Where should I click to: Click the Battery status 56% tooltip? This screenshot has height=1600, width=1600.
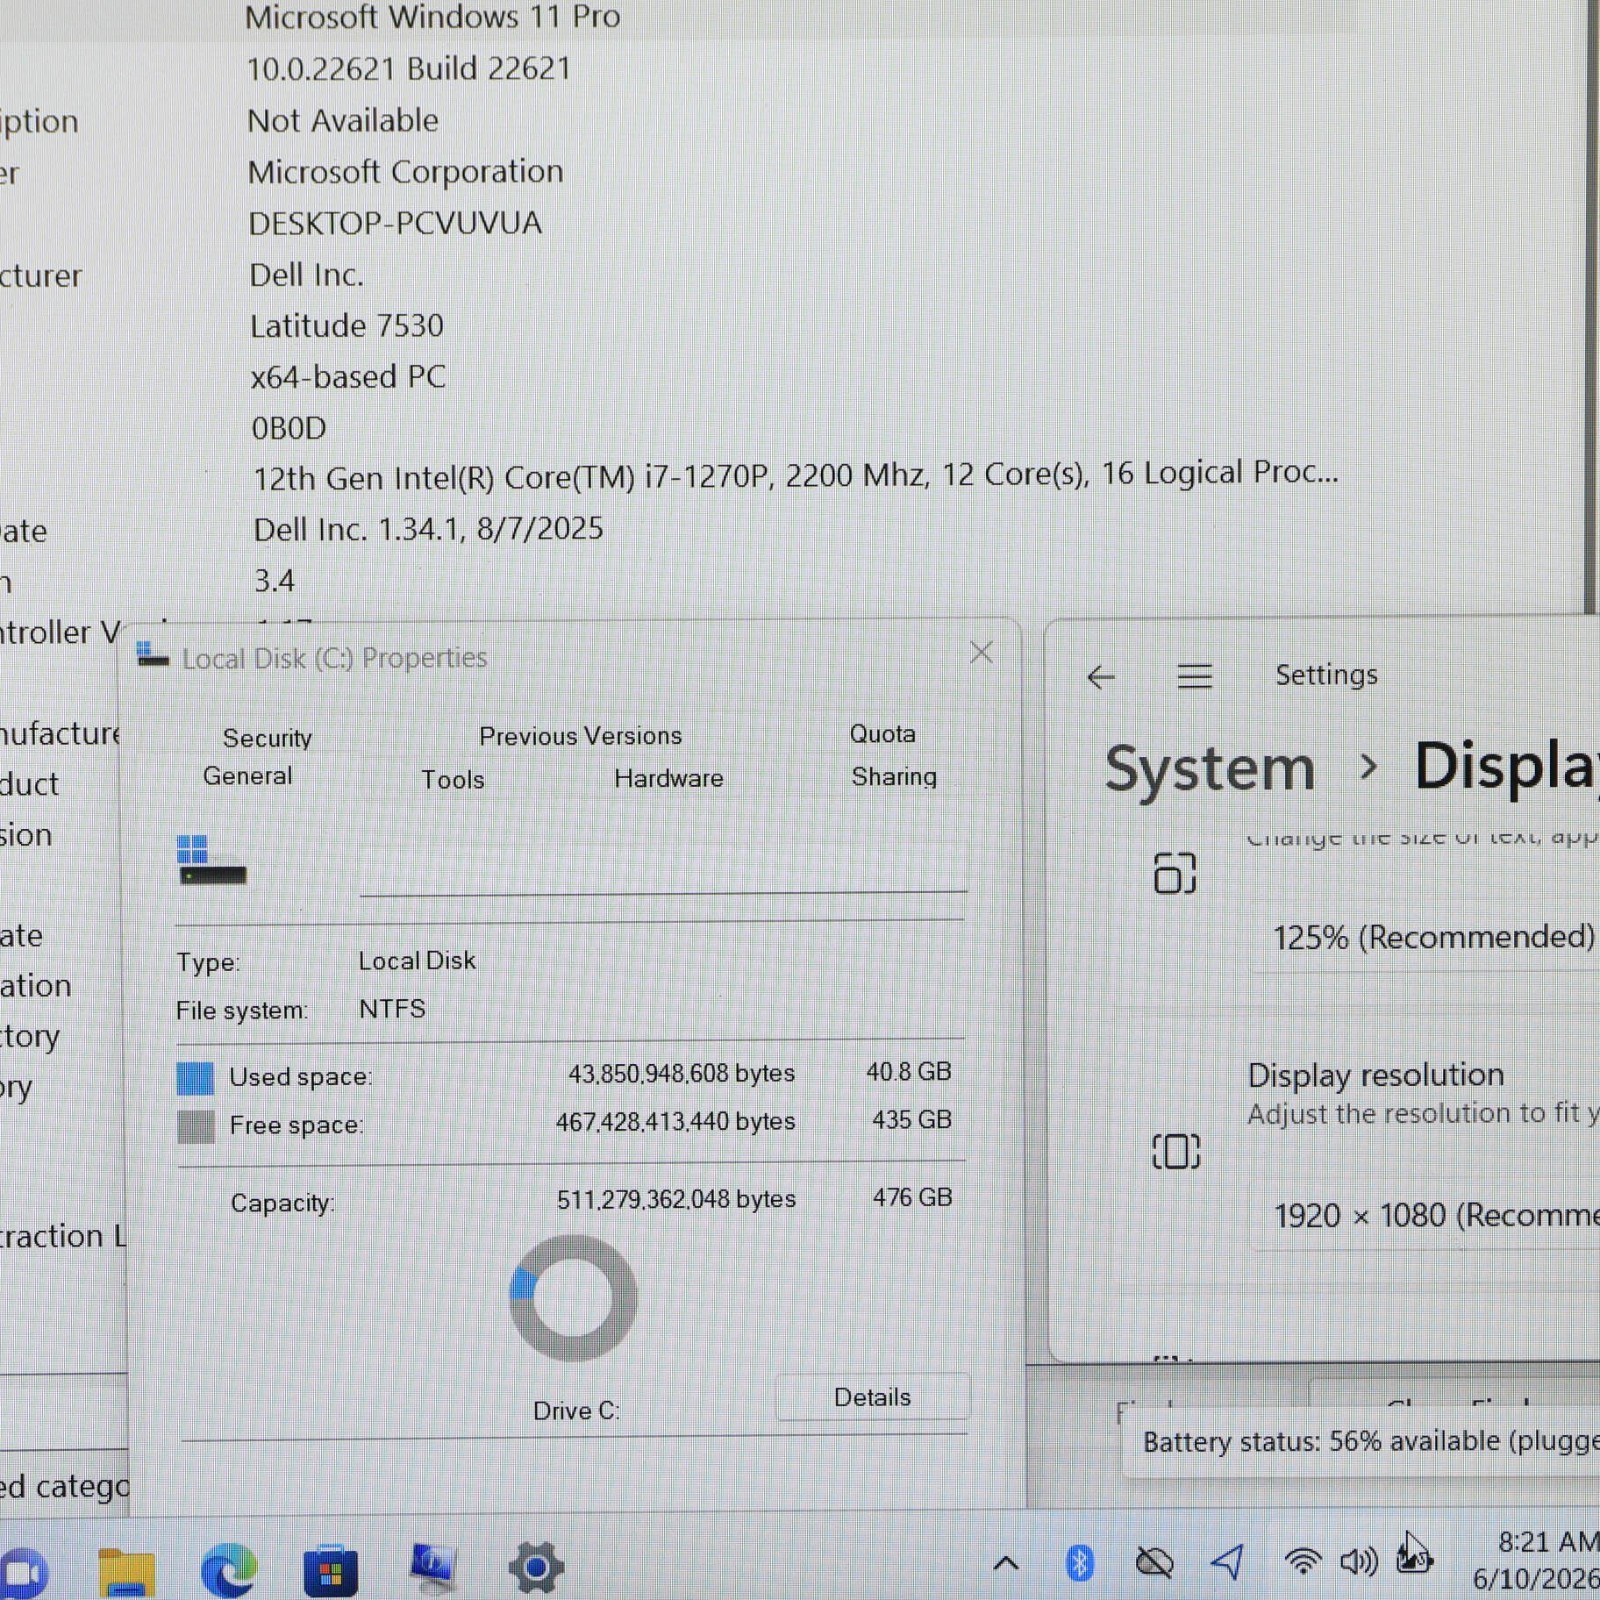pos(1361,1441)
